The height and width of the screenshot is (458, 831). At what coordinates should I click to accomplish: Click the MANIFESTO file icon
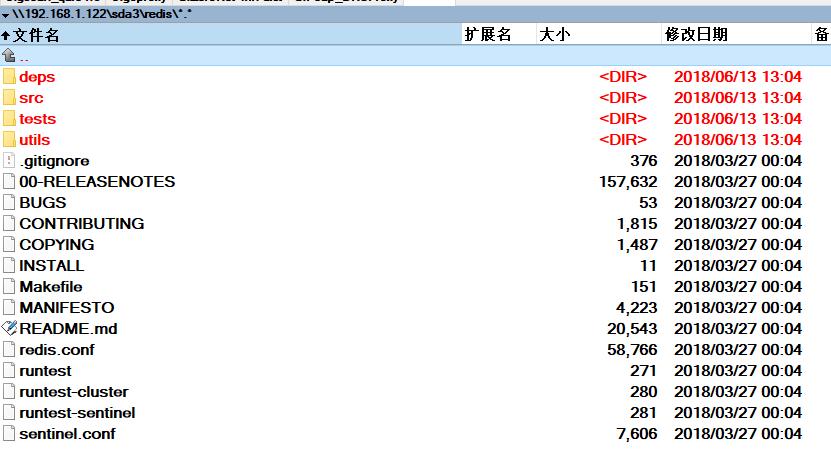9,307
